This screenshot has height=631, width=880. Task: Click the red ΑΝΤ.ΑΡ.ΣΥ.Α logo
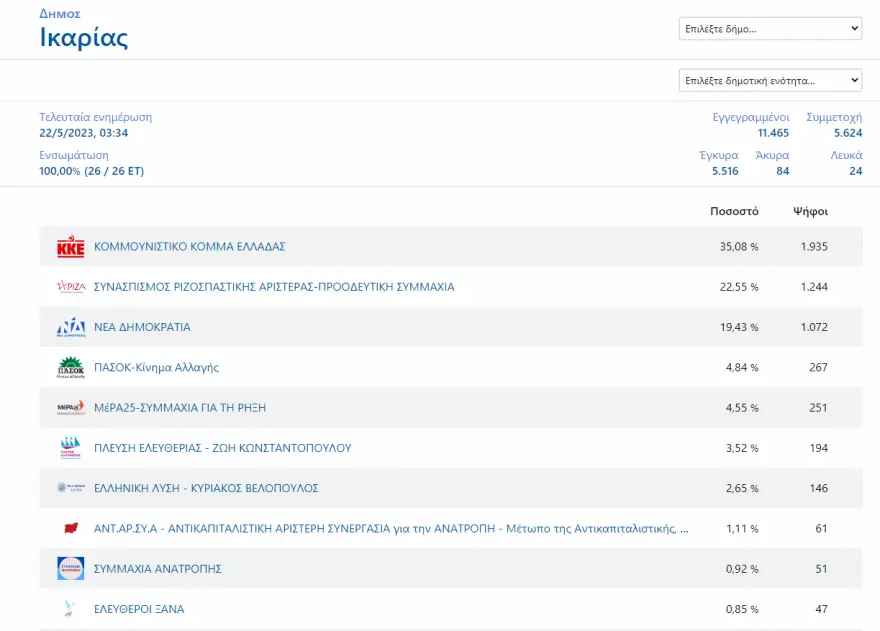[71, 528]
